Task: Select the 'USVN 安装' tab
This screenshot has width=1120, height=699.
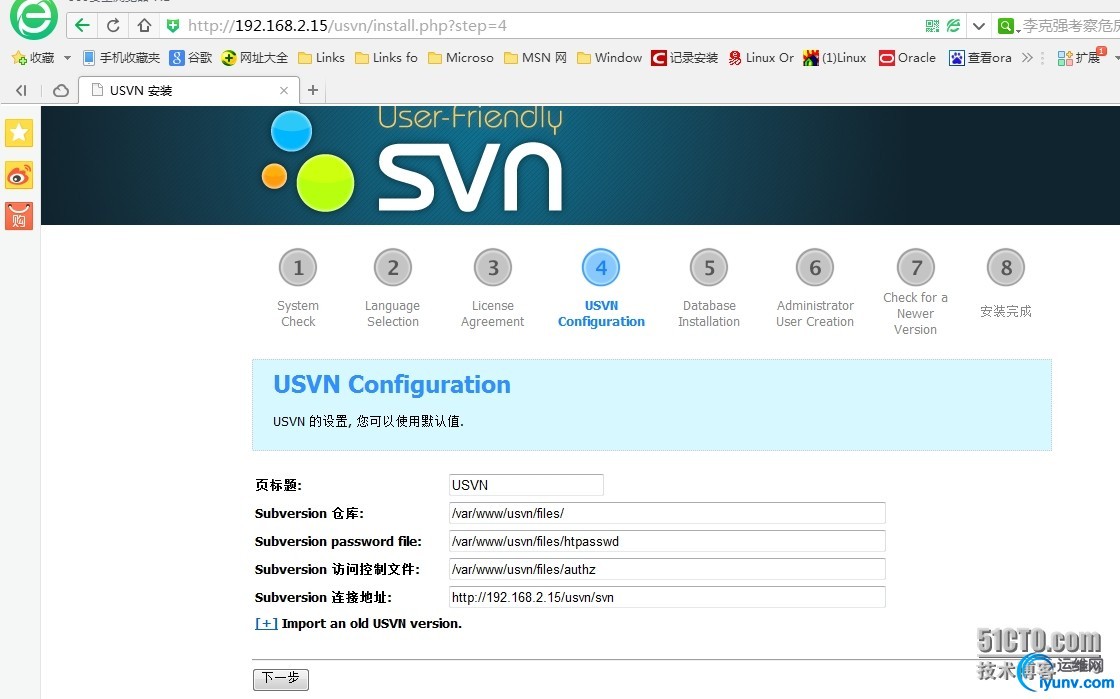Action: 189,91
